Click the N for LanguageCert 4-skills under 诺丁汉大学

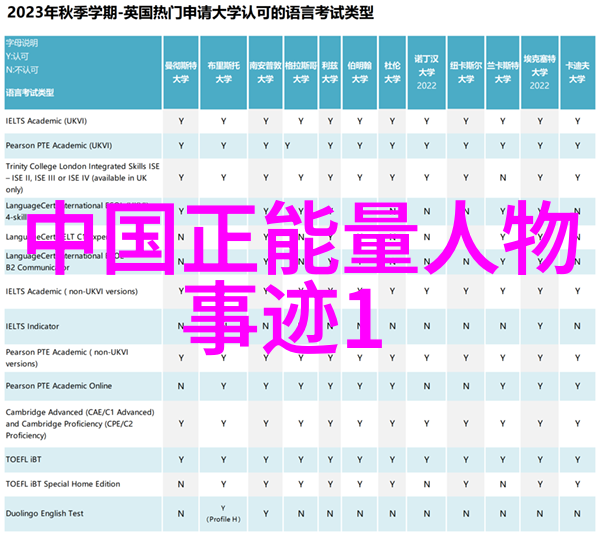[426, 211]
